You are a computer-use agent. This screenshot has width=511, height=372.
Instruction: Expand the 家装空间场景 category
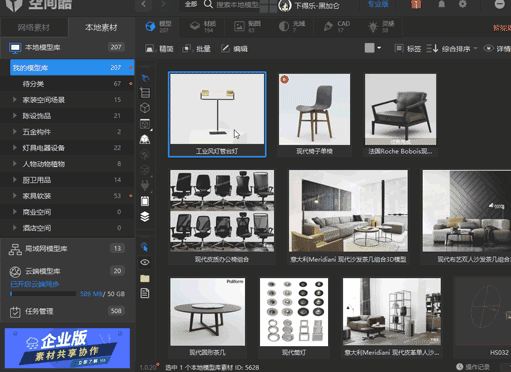click(15, 100)
